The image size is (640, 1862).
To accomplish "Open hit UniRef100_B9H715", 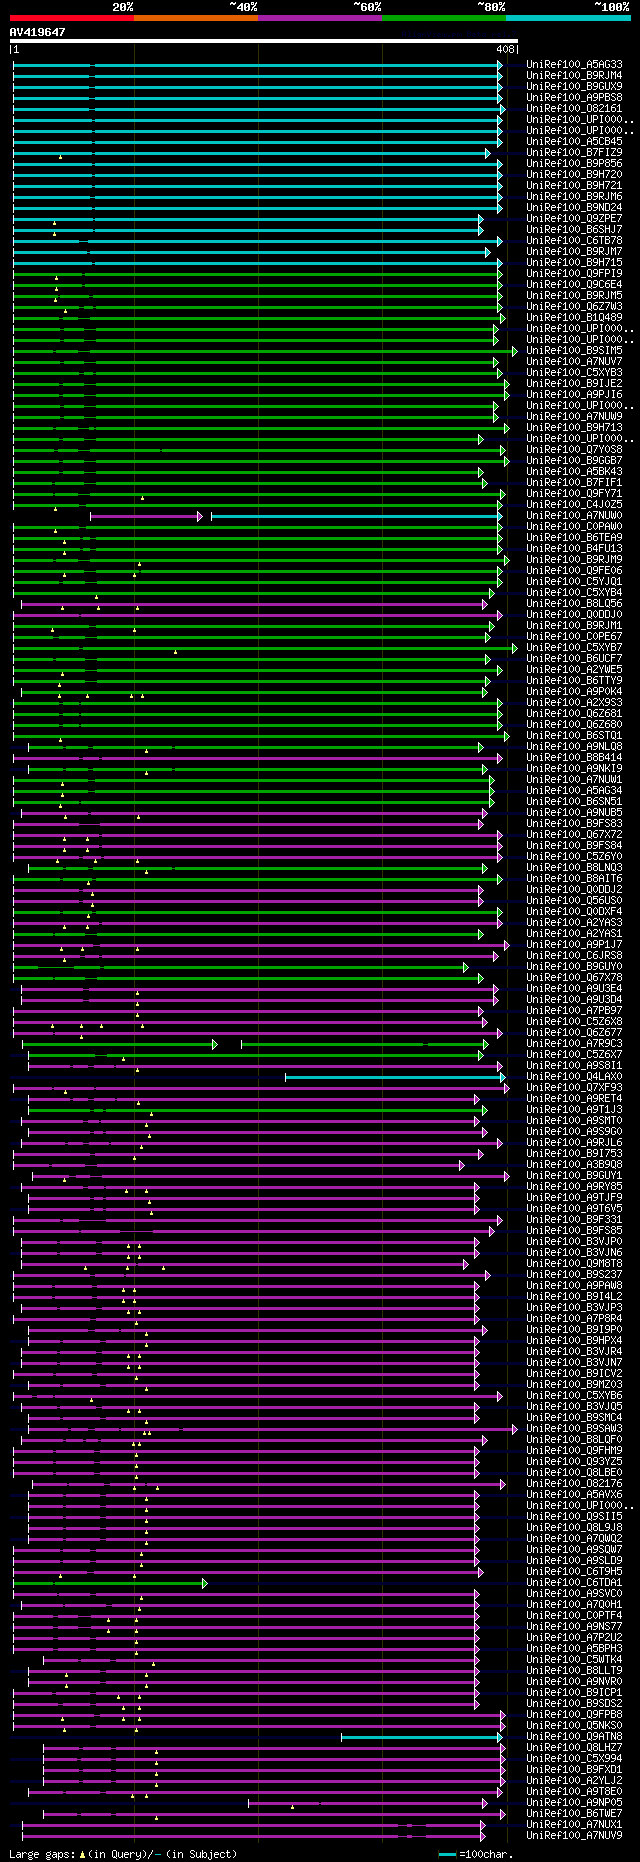I will (574, 263).
